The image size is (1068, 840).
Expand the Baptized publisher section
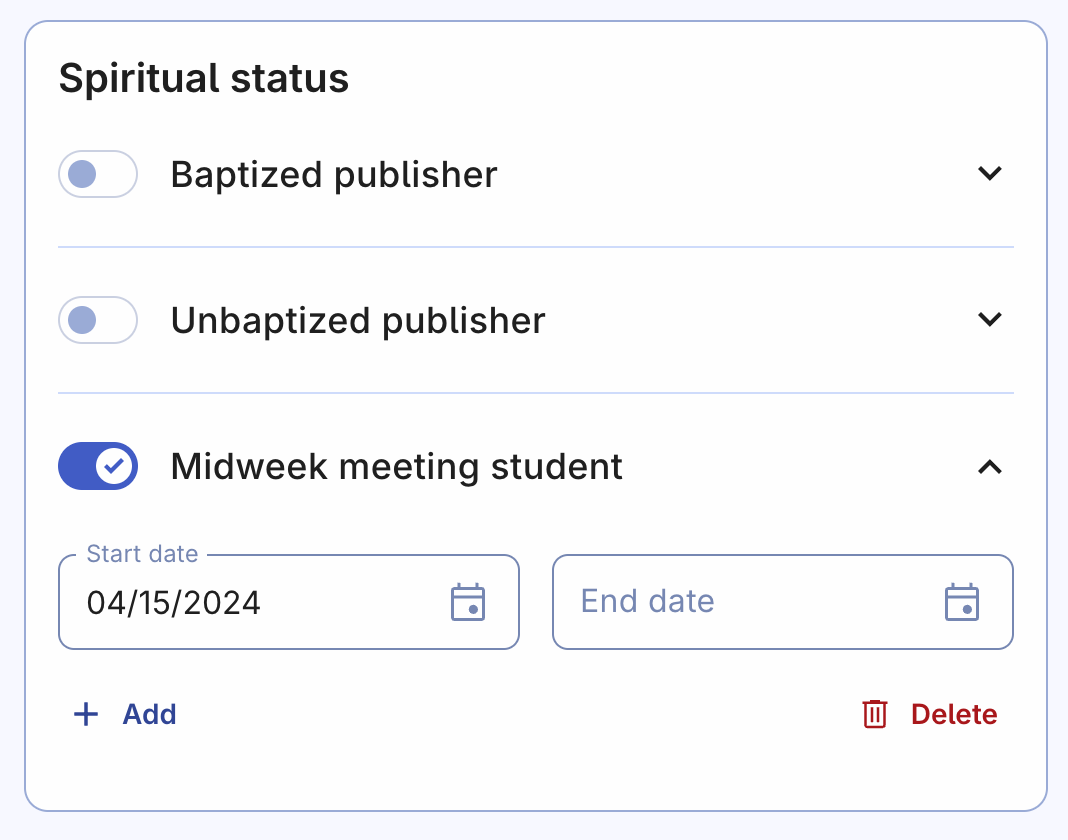click(990, 174)
